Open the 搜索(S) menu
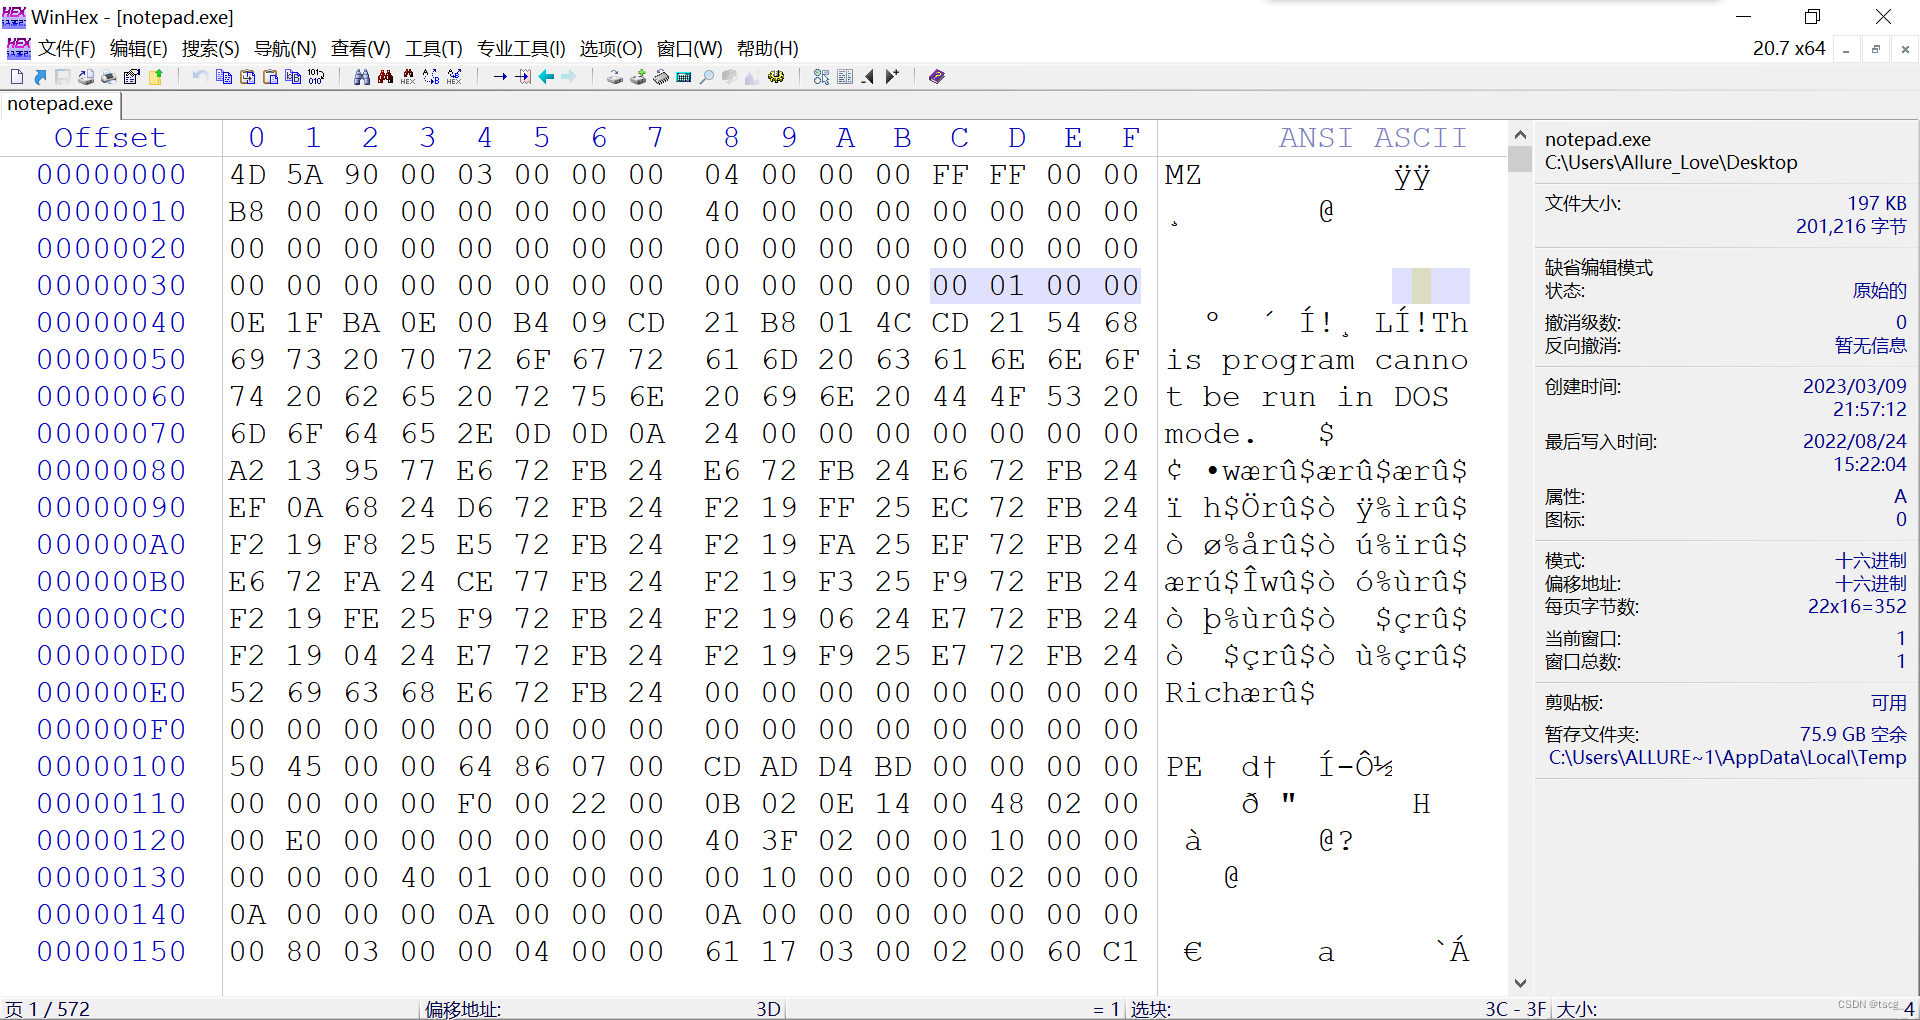Screen dimensions: 1920x1020 pos(210,48)
